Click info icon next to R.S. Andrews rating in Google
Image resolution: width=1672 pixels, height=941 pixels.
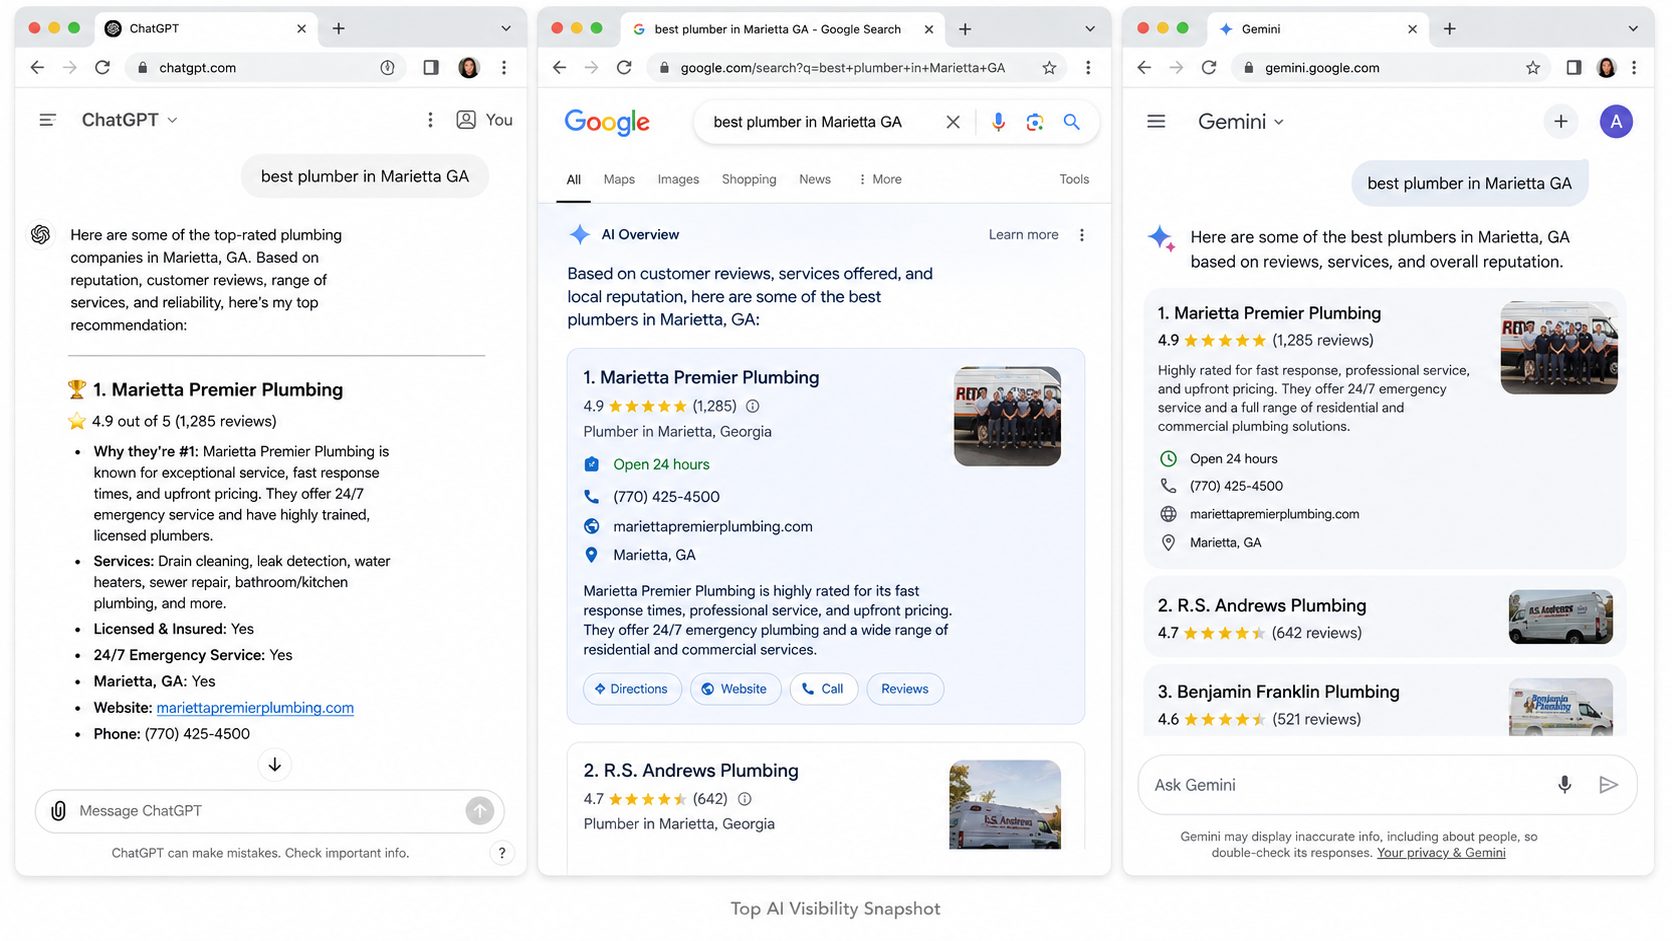click(x=744, y=799)
